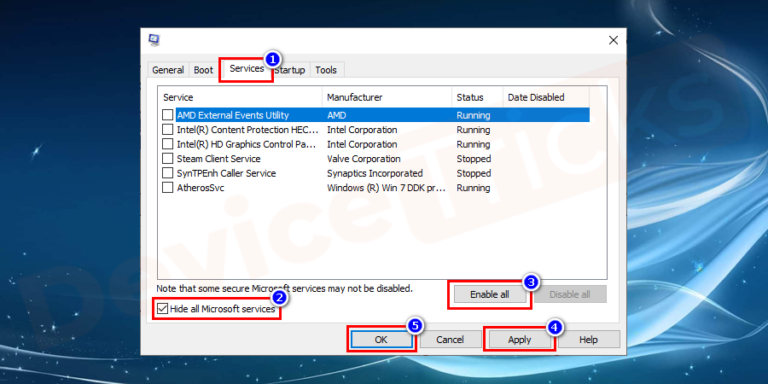Click Running status of AtherosSvc
768x384 pixels.
click(473, 188)
